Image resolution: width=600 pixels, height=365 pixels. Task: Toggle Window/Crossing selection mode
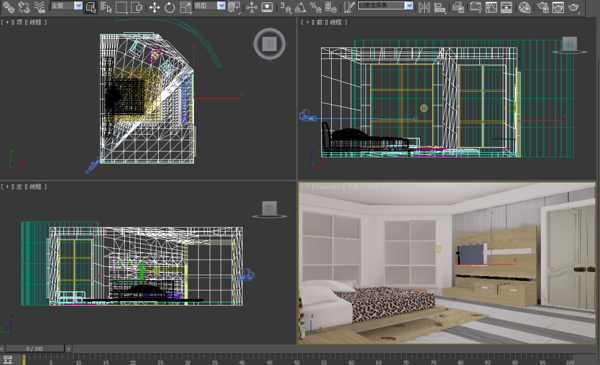coord(137,7)
